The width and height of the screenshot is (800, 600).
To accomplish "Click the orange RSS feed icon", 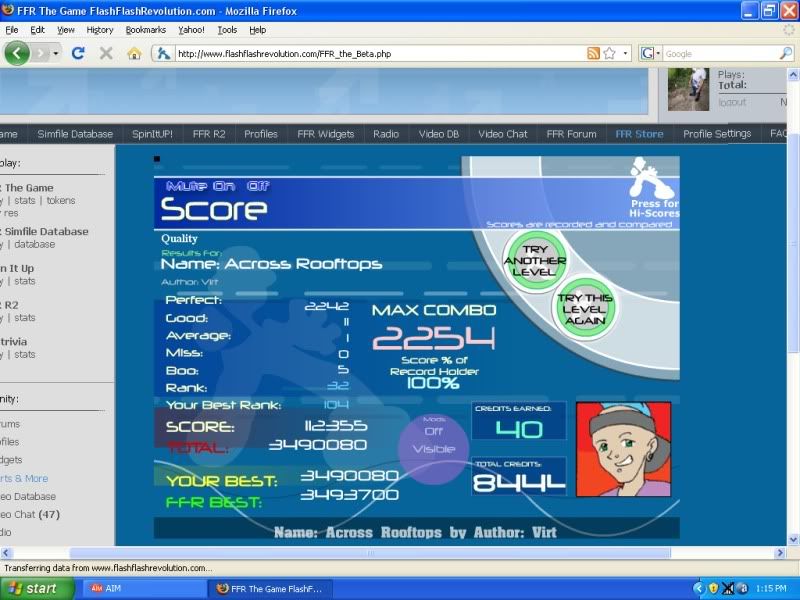I will coord(593,53).
